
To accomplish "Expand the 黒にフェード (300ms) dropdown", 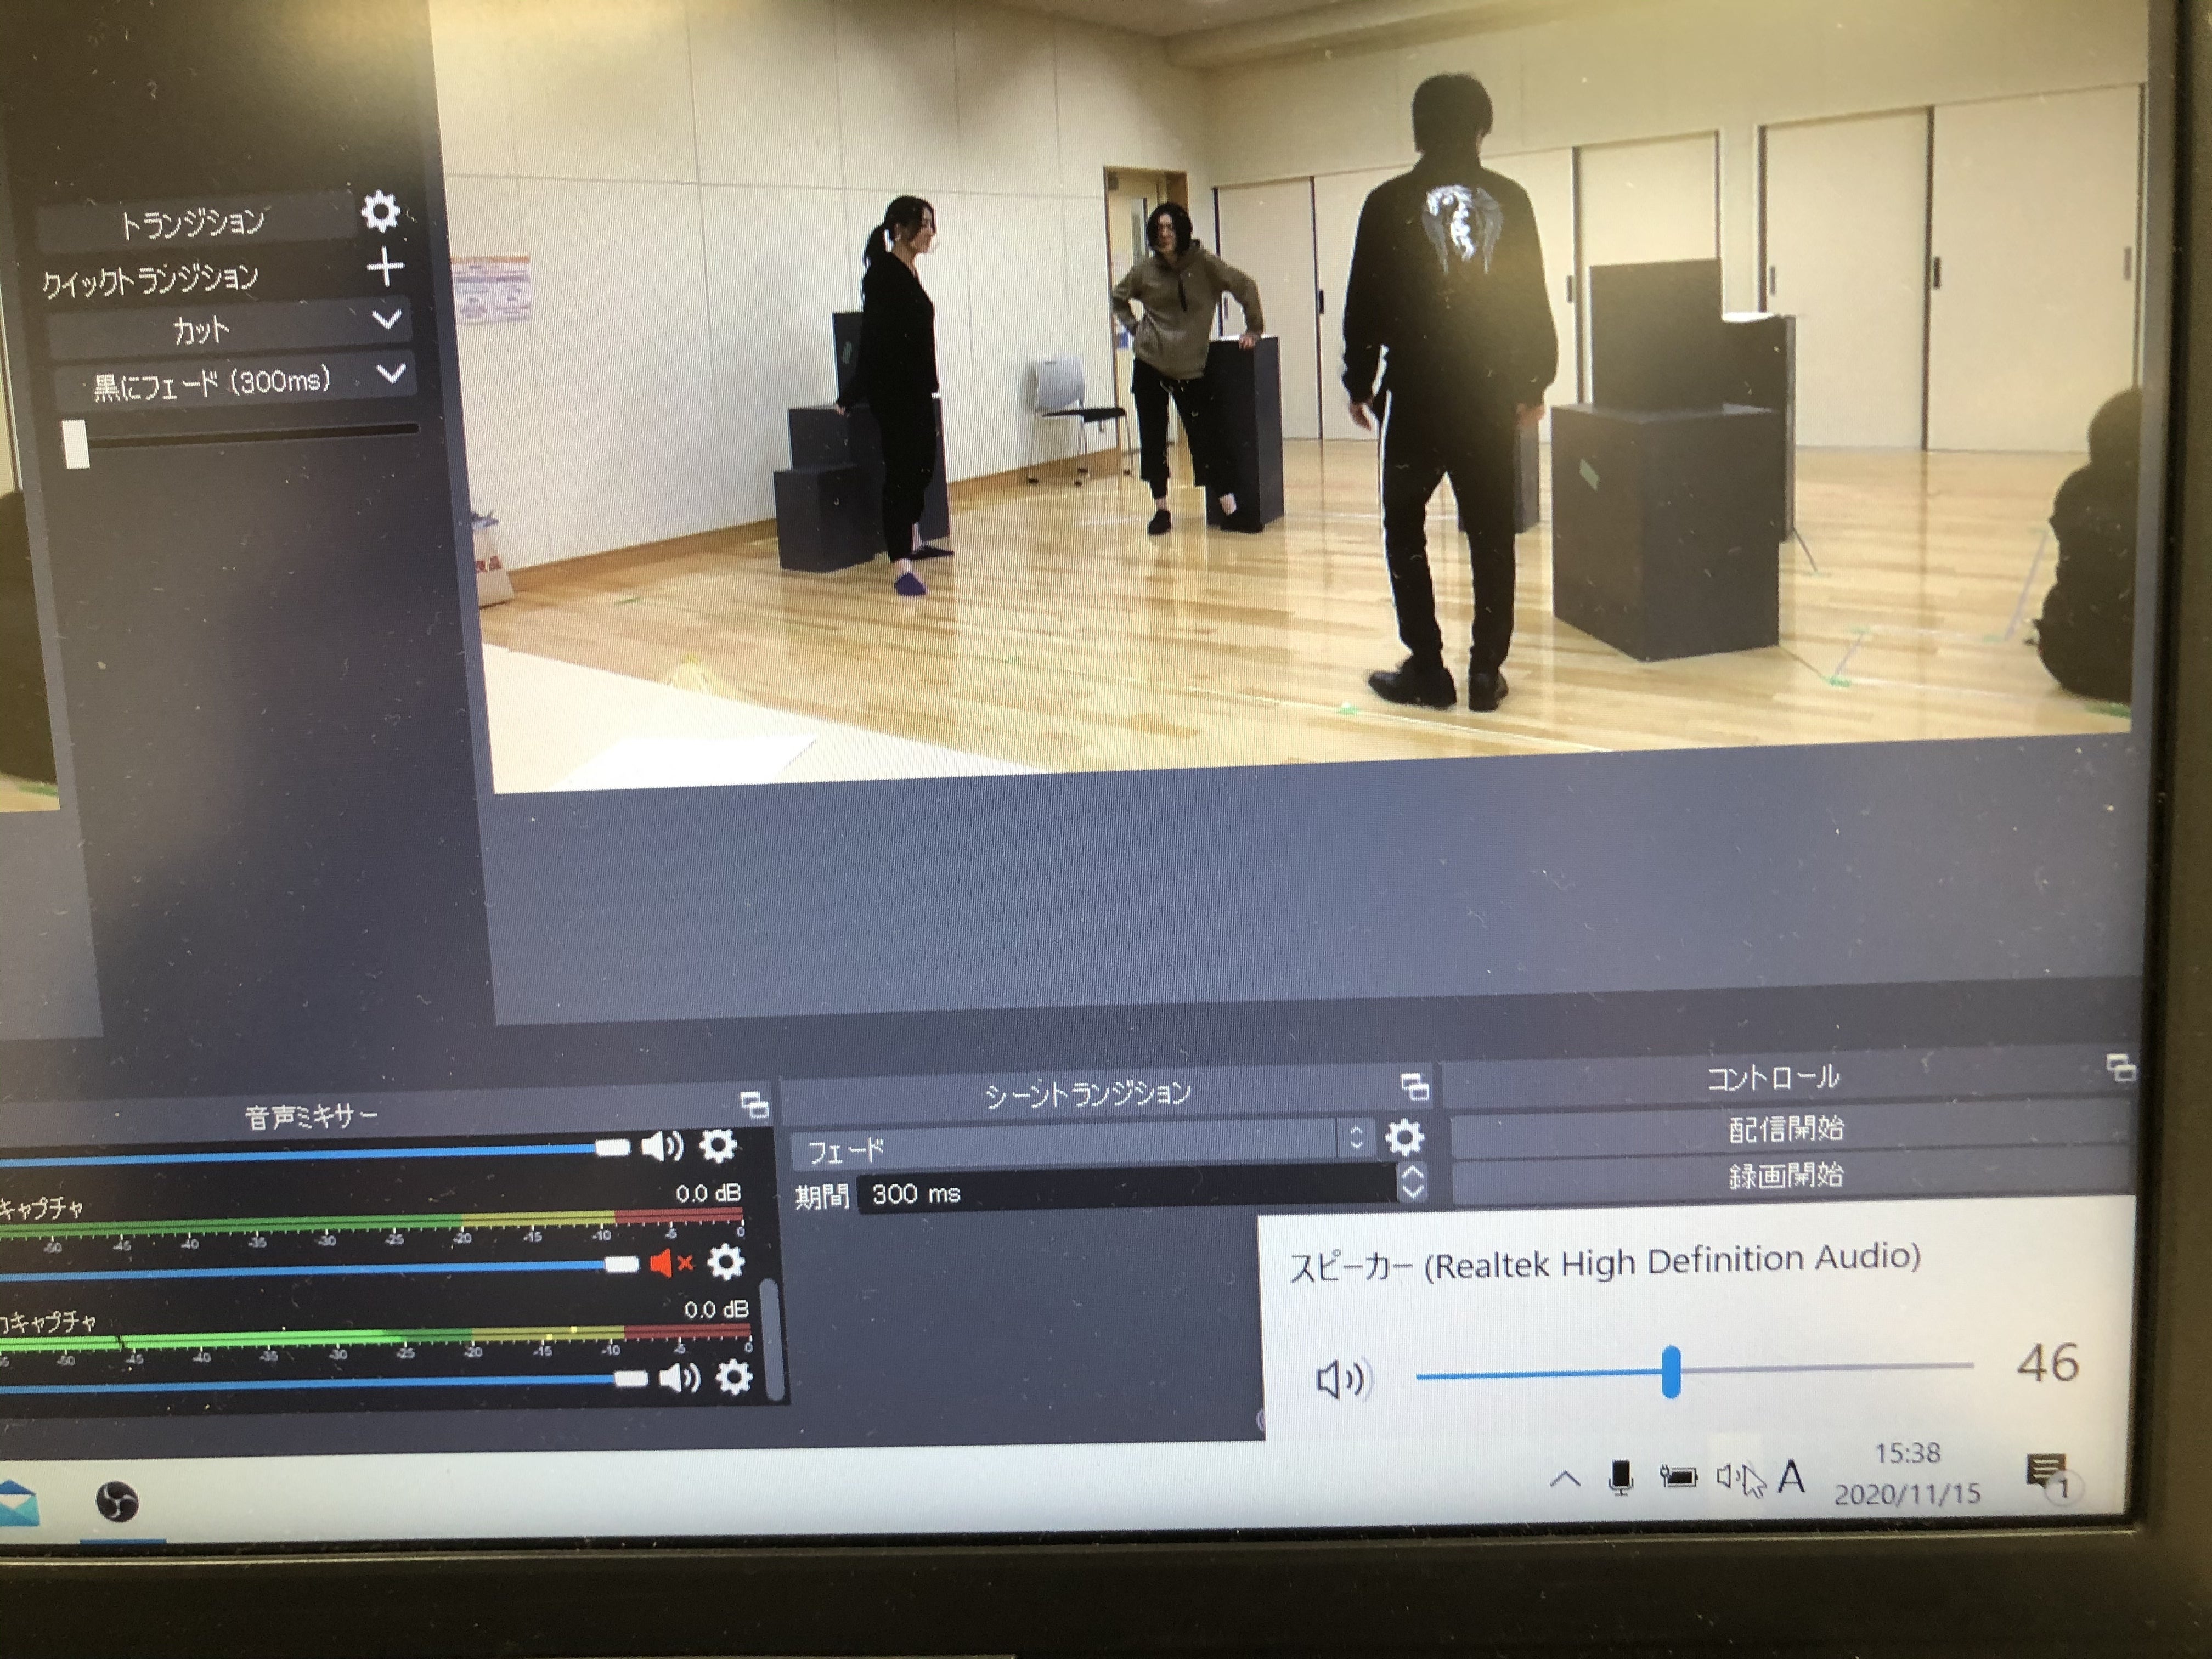I will pyautogui.click(x=391, y=375).
